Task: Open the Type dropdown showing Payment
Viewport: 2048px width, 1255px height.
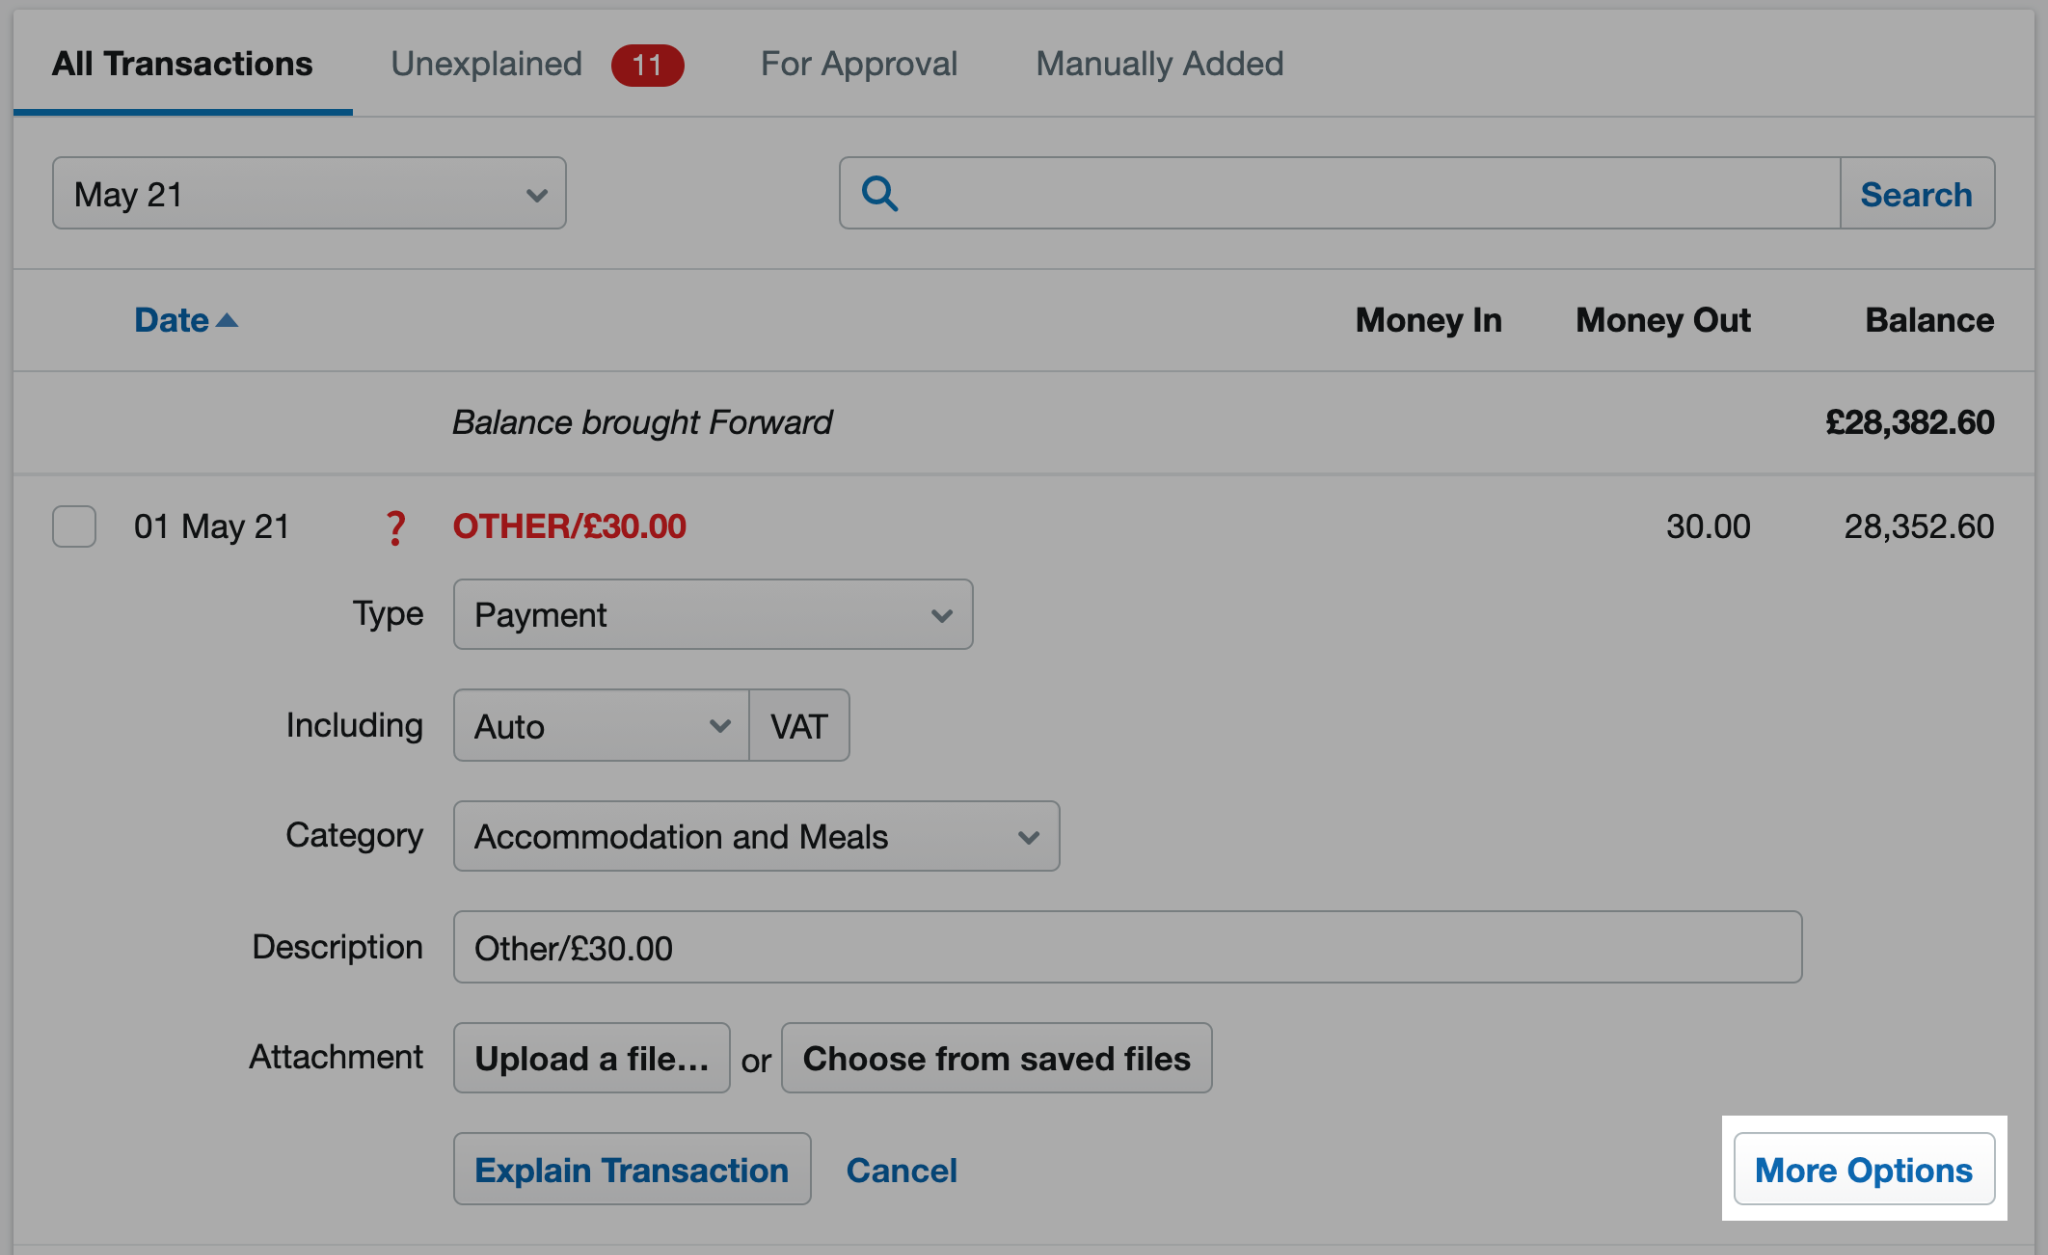Action: pyautogui.click(x=712, y=614)
